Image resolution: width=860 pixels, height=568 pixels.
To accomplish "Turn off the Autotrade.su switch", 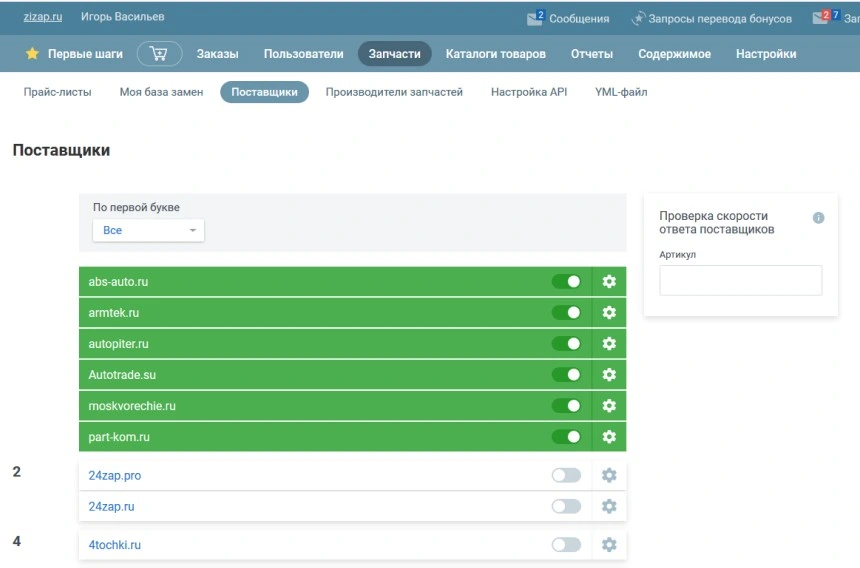I will pyautogui.click(x=566, y=375).
